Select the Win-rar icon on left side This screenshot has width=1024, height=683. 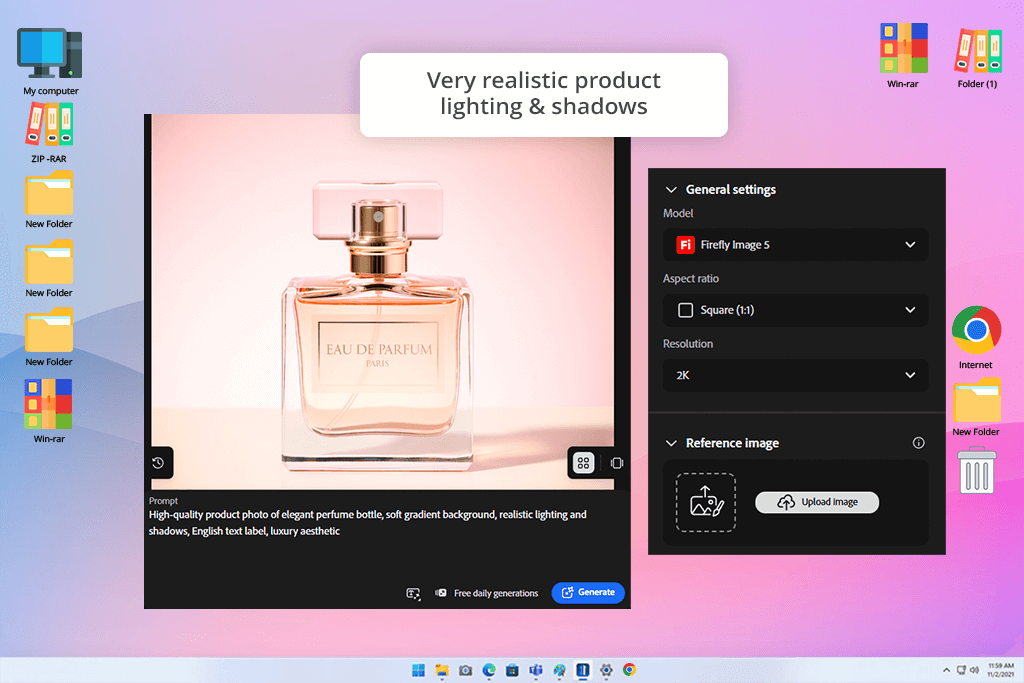49,411
